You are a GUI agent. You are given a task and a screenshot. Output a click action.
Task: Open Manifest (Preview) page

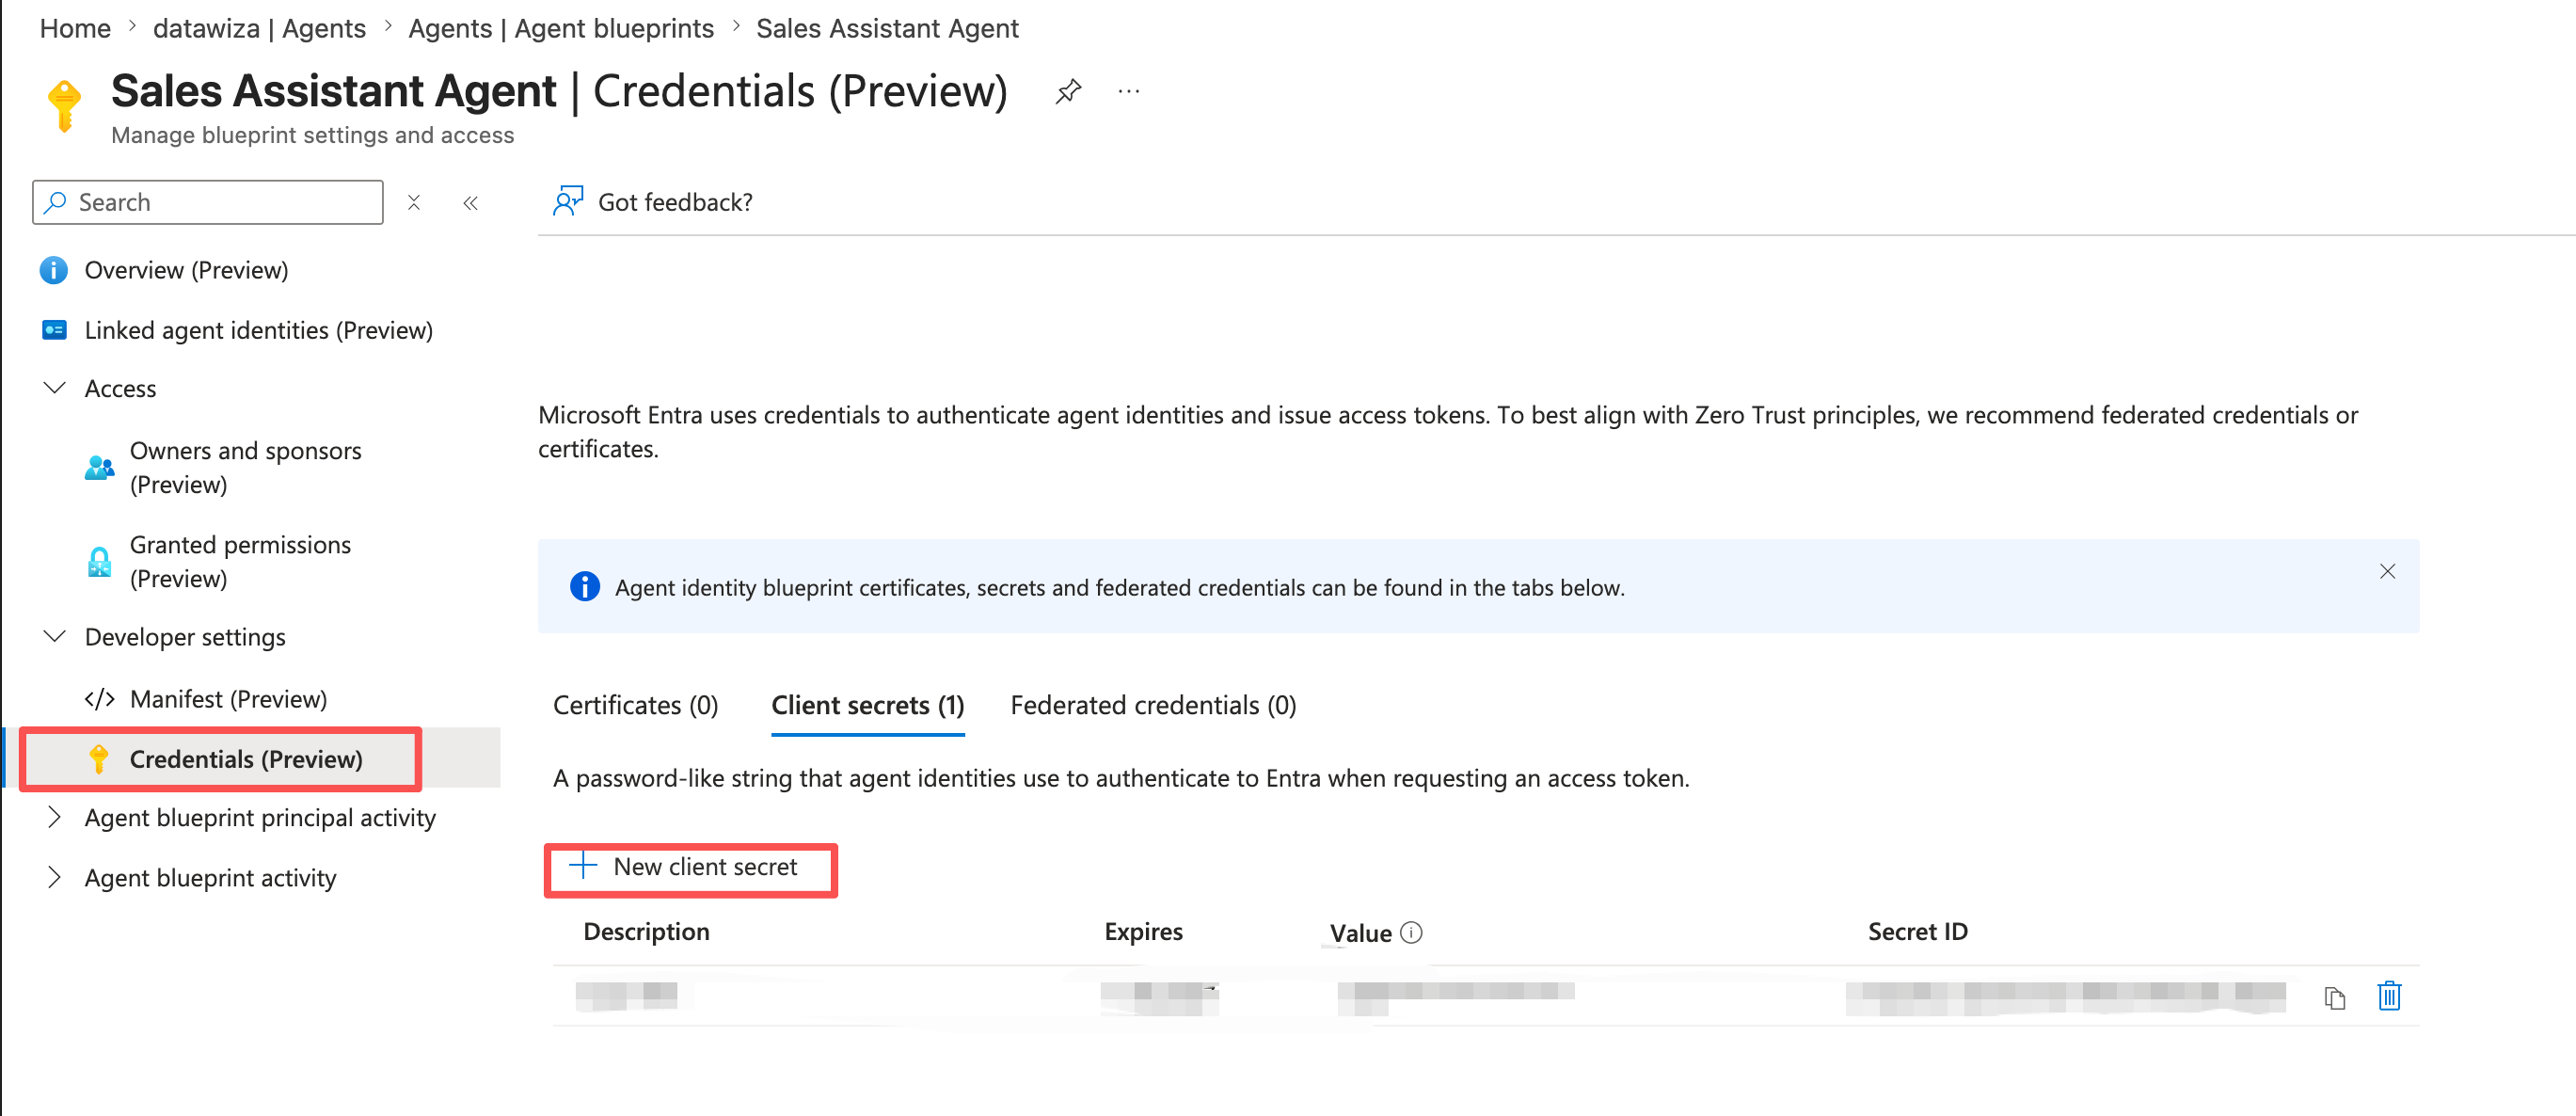tap(229, 699)
